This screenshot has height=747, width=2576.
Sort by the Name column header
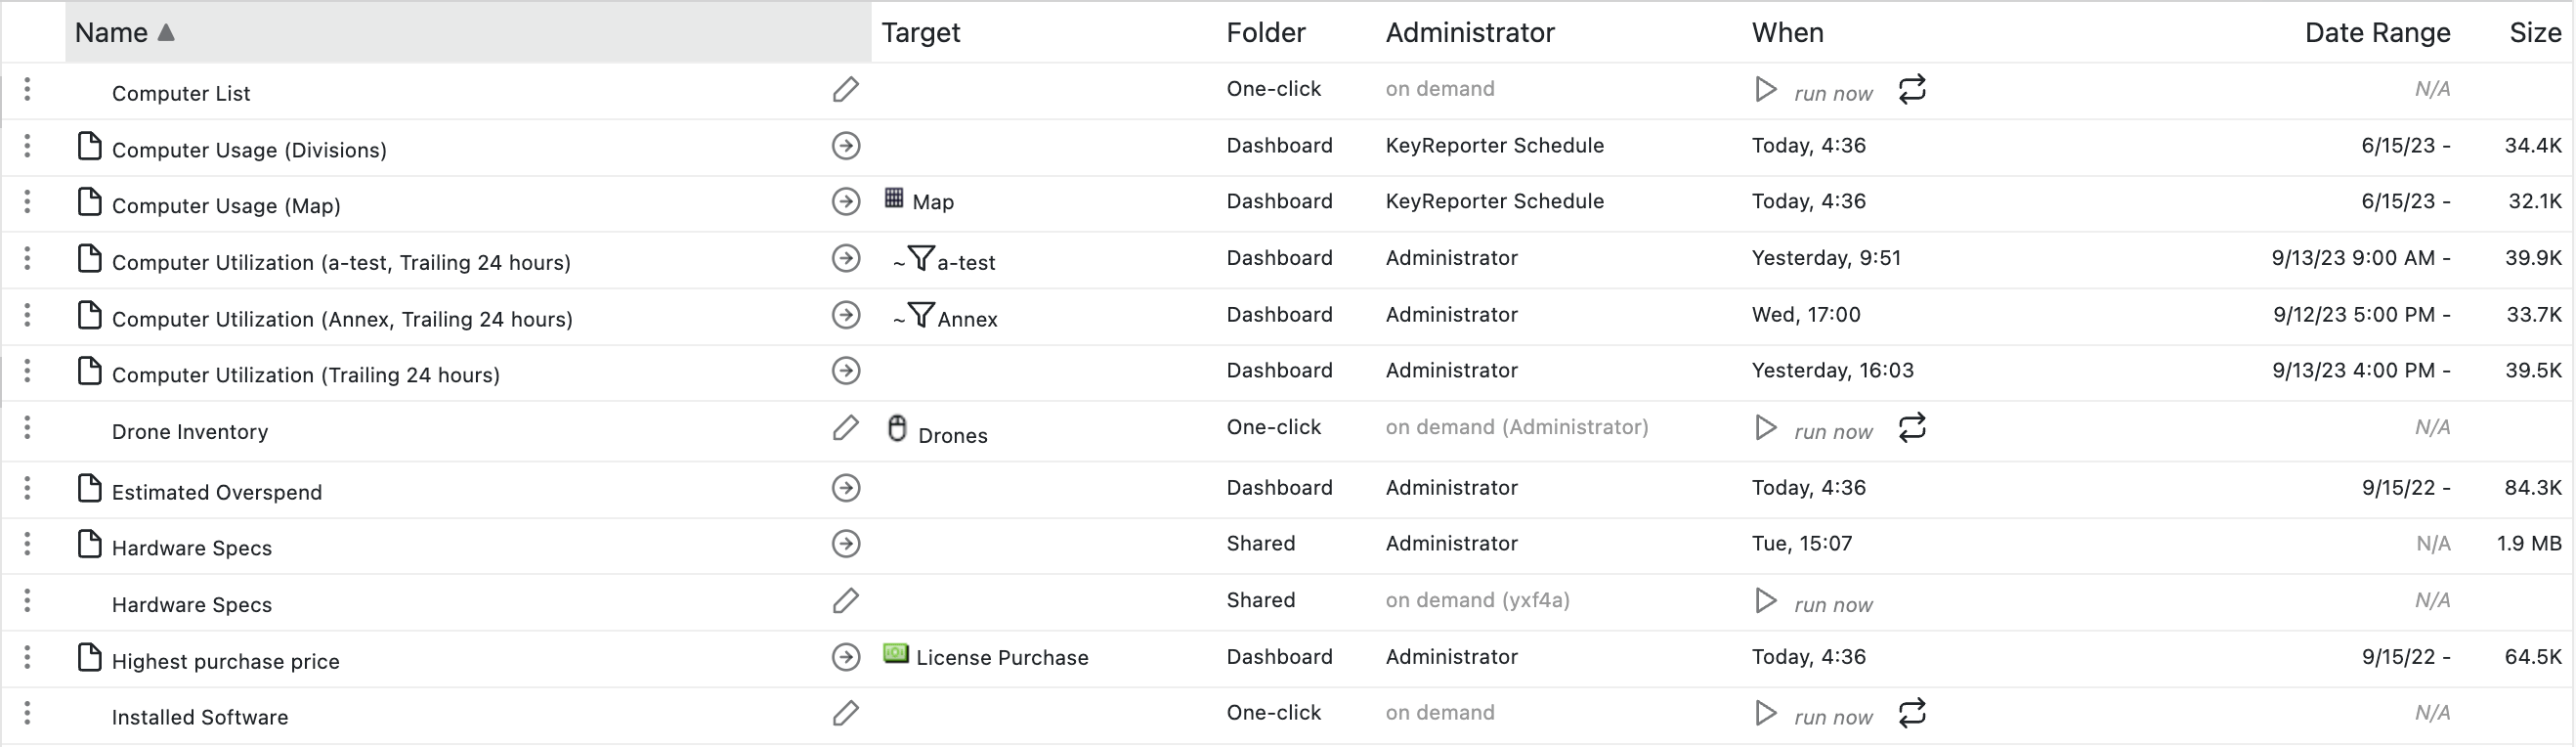111,33
